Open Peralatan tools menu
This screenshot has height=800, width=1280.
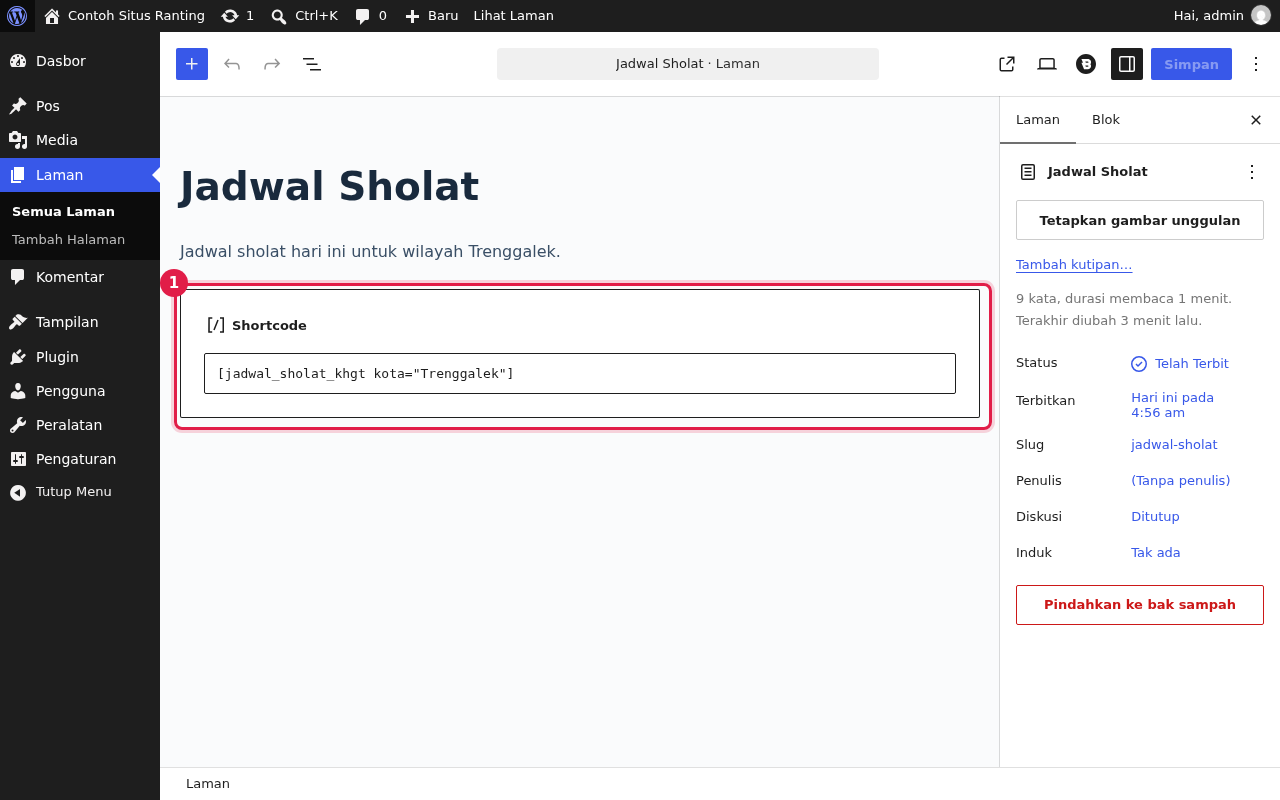pos(80,425)
